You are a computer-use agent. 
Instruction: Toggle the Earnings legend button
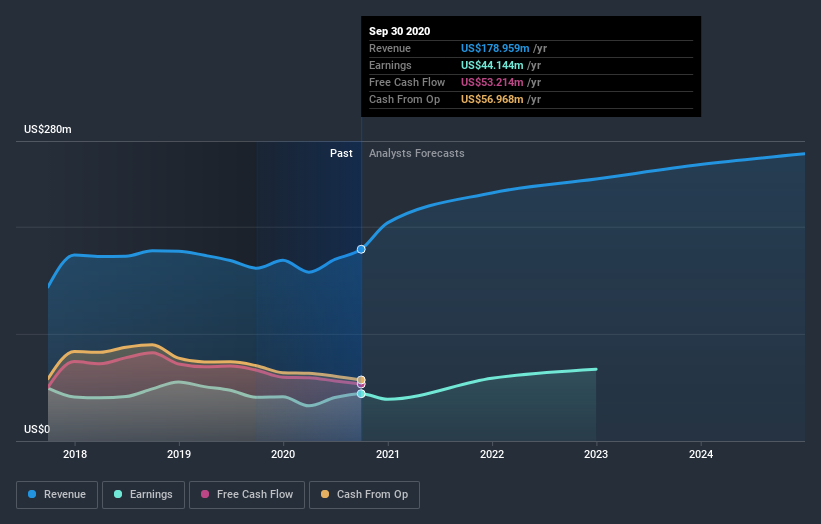(x=143, y=495)
